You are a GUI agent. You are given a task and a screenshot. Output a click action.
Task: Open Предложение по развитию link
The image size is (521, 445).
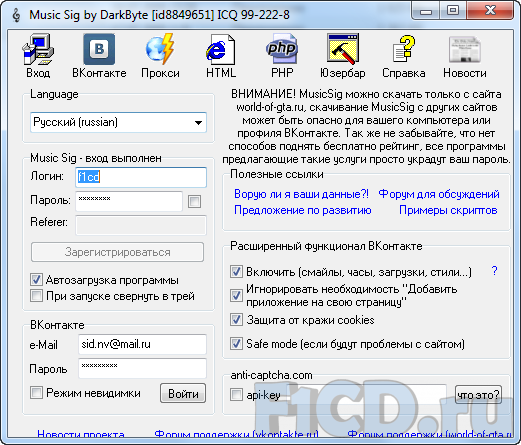303,210
